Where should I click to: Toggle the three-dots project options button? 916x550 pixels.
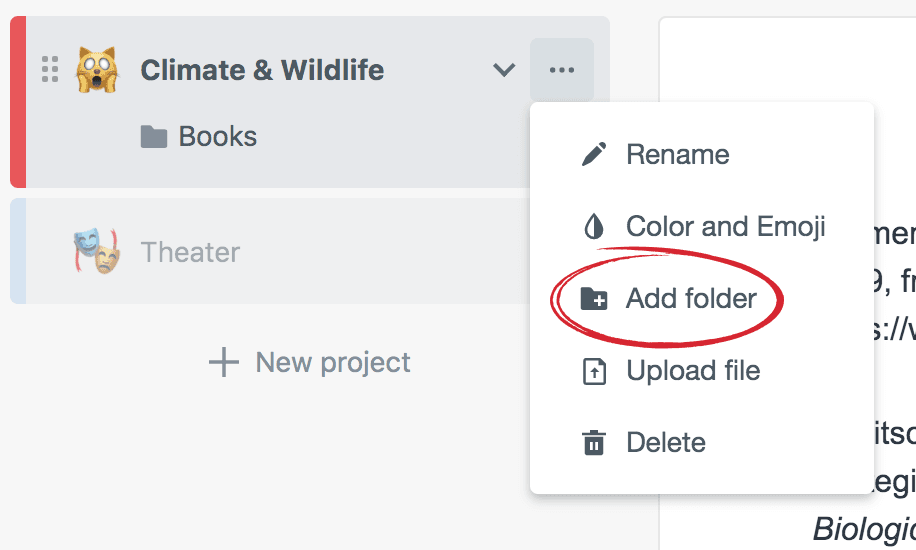tap(562, 70)
